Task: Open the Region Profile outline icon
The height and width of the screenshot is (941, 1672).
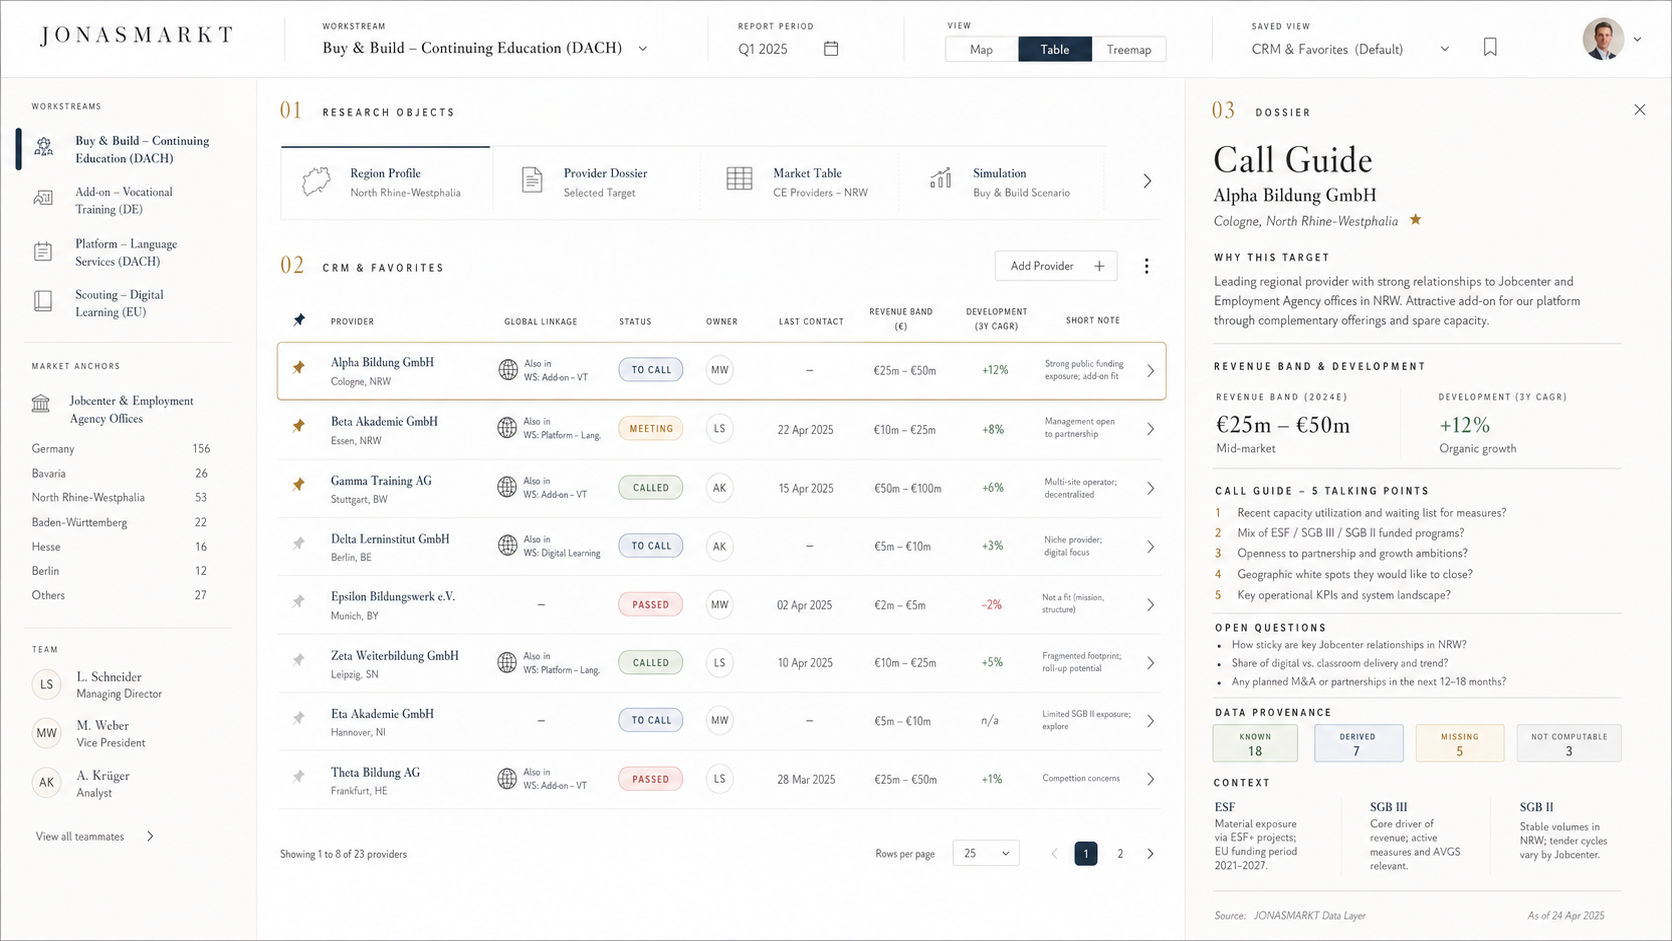Action: (x=316, y=181)
